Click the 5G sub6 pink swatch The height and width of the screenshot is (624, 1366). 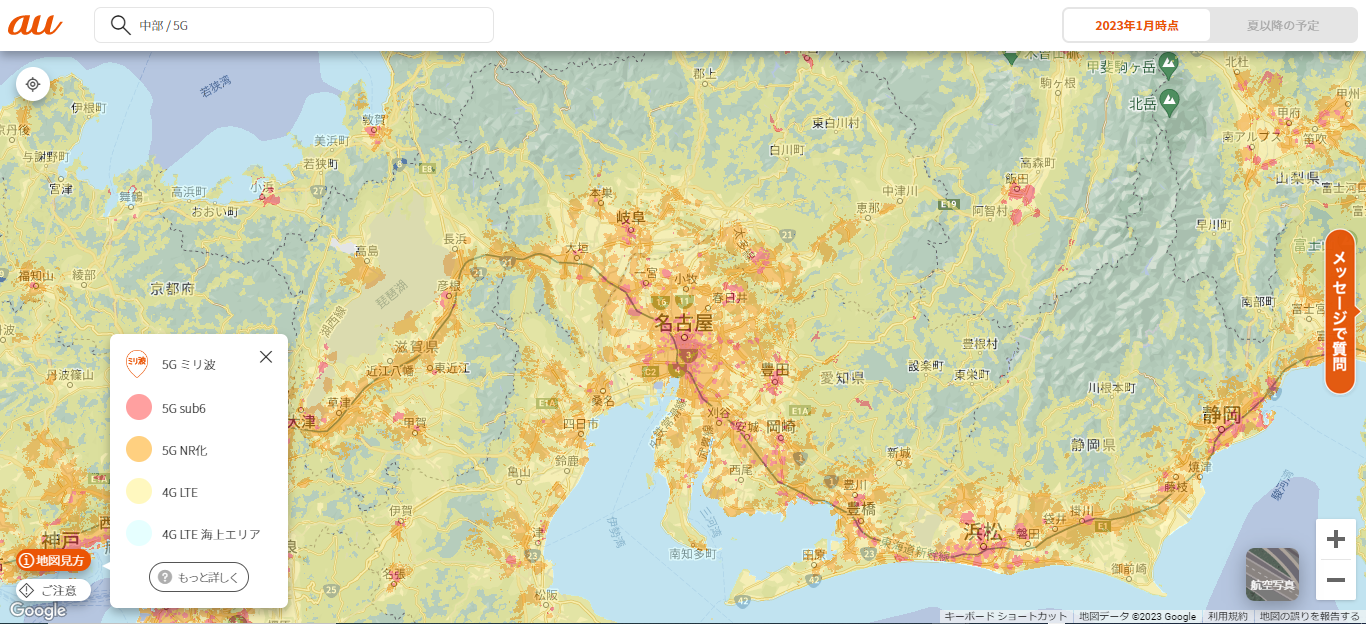[x=139, y=408]
